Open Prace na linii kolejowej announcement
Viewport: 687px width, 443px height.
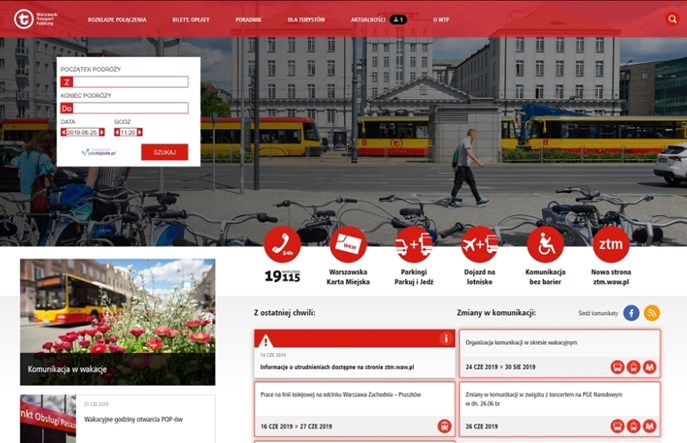(340, 394)
